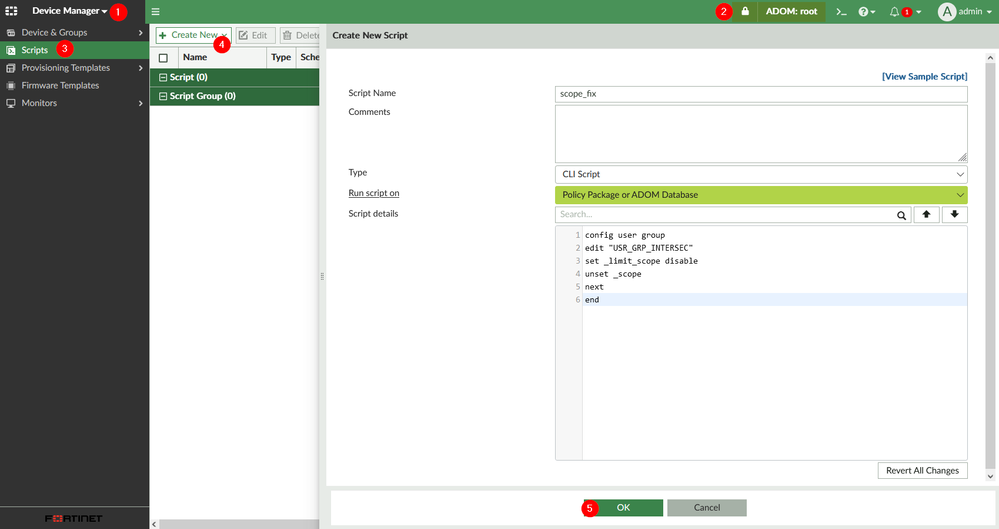This screenshot has width=999, height=529.
Task: Click the hamburger menu toggle icon
Action: pos(156,12)
